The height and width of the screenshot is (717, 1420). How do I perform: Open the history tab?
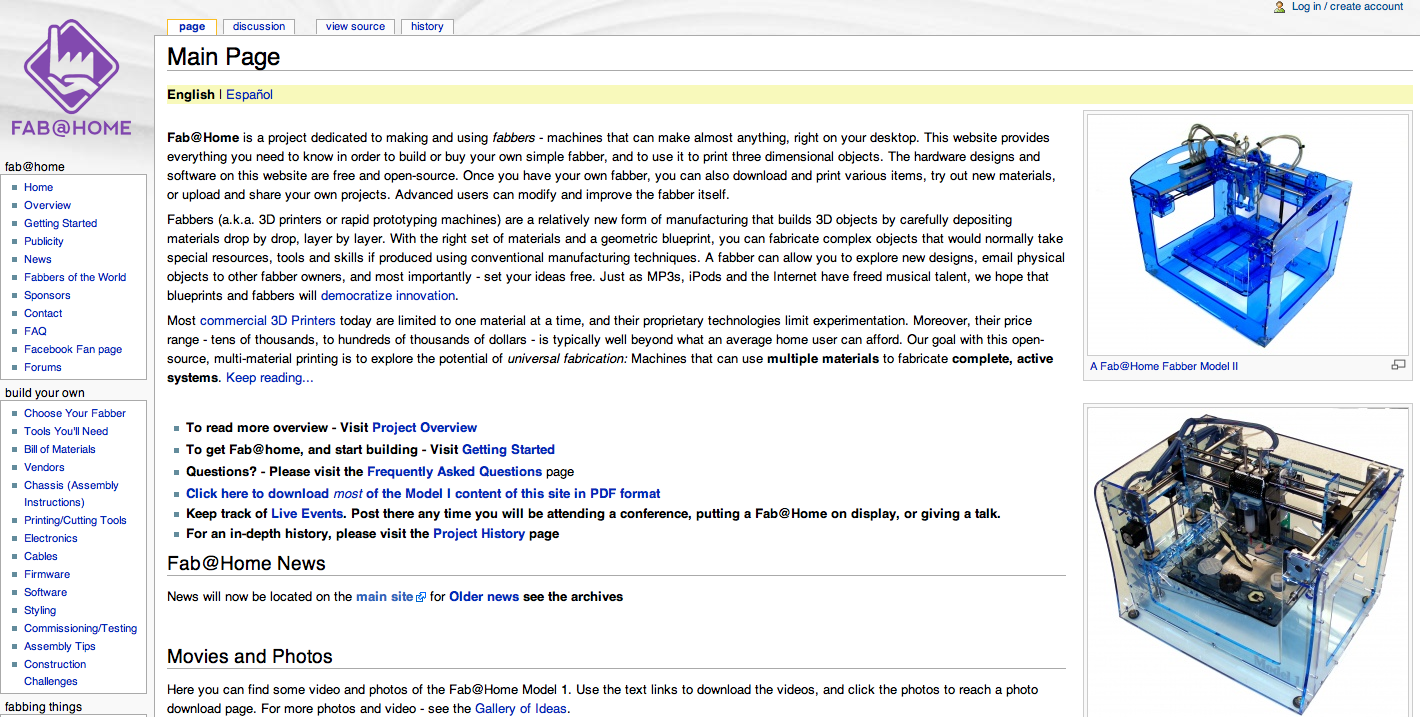pos(427,27)
